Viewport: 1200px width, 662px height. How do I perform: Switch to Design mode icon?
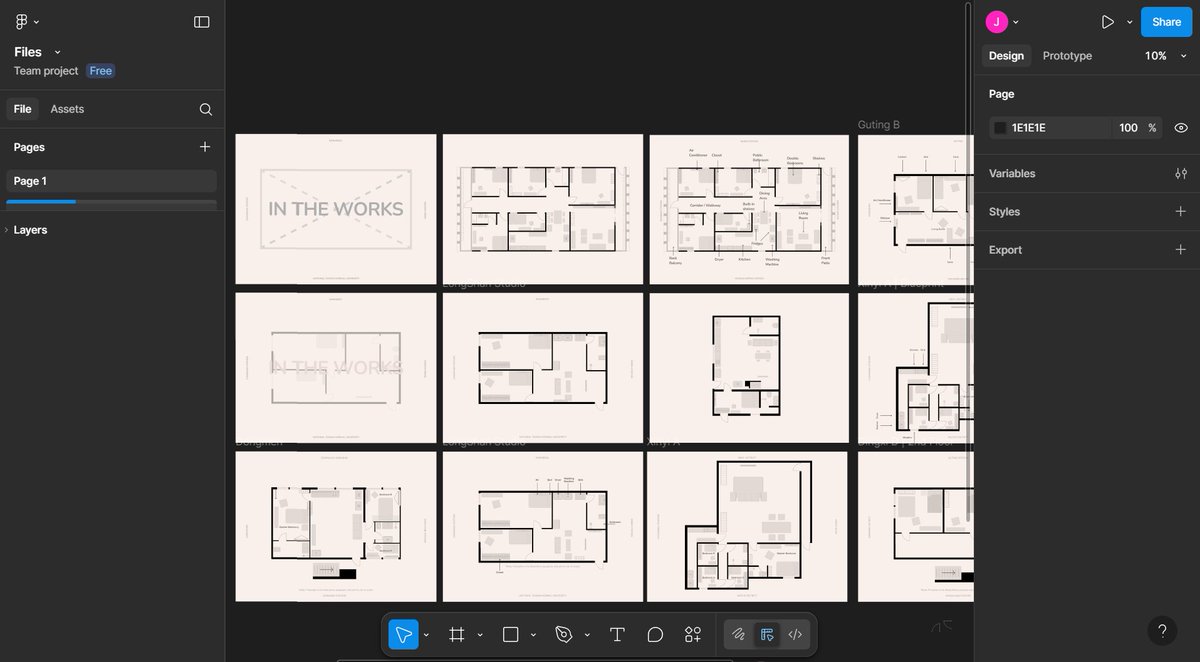click(x=767, y=634)
